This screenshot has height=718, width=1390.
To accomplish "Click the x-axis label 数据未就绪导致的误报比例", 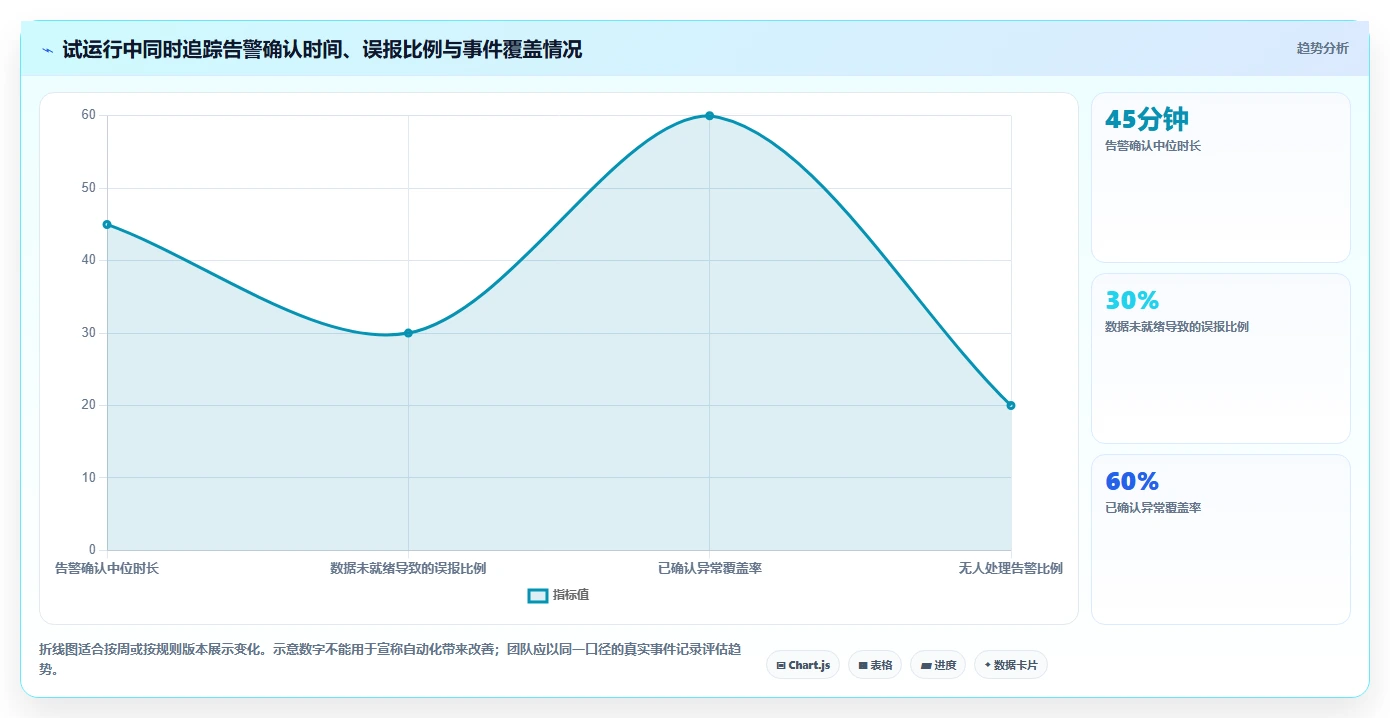I will click(408, 568).
